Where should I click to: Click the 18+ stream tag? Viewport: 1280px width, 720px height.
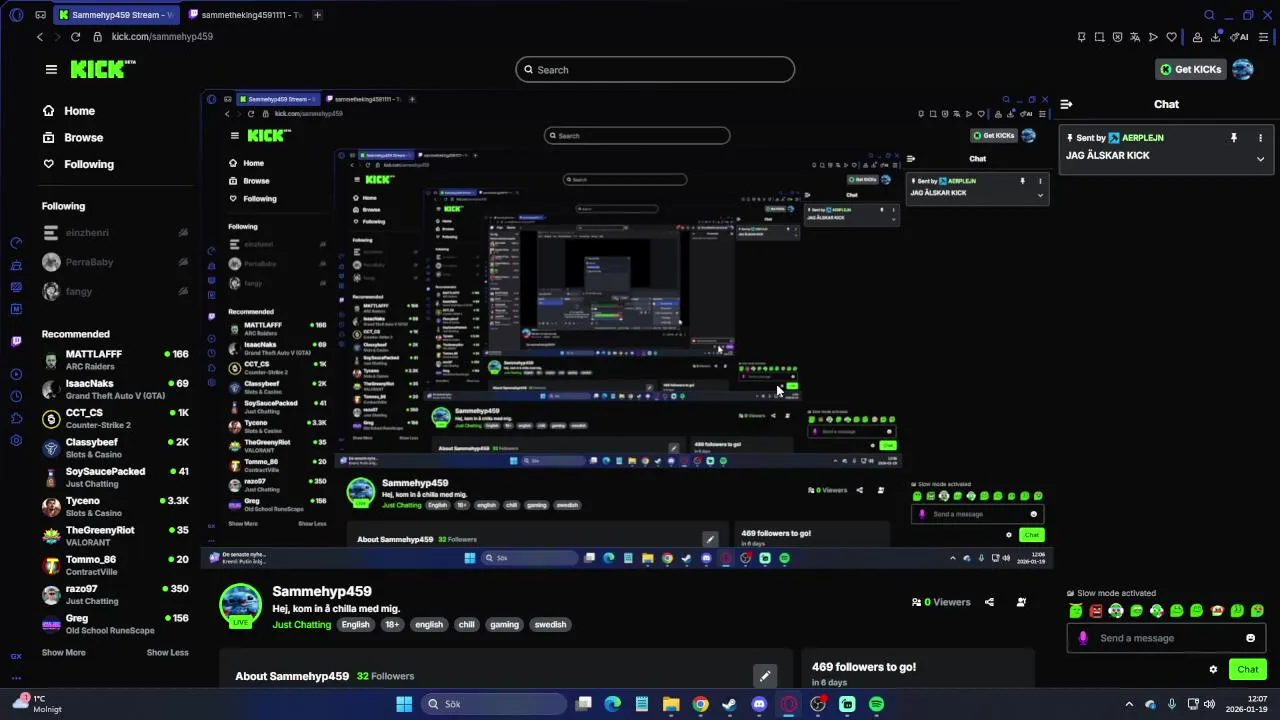392,625
